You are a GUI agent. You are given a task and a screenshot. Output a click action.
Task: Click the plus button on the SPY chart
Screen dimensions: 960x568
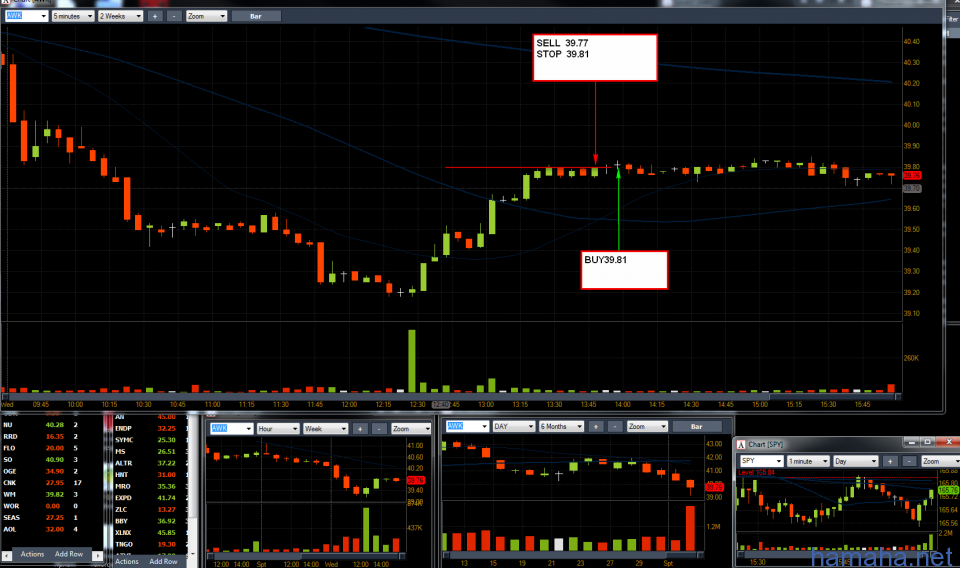[888, 461]
